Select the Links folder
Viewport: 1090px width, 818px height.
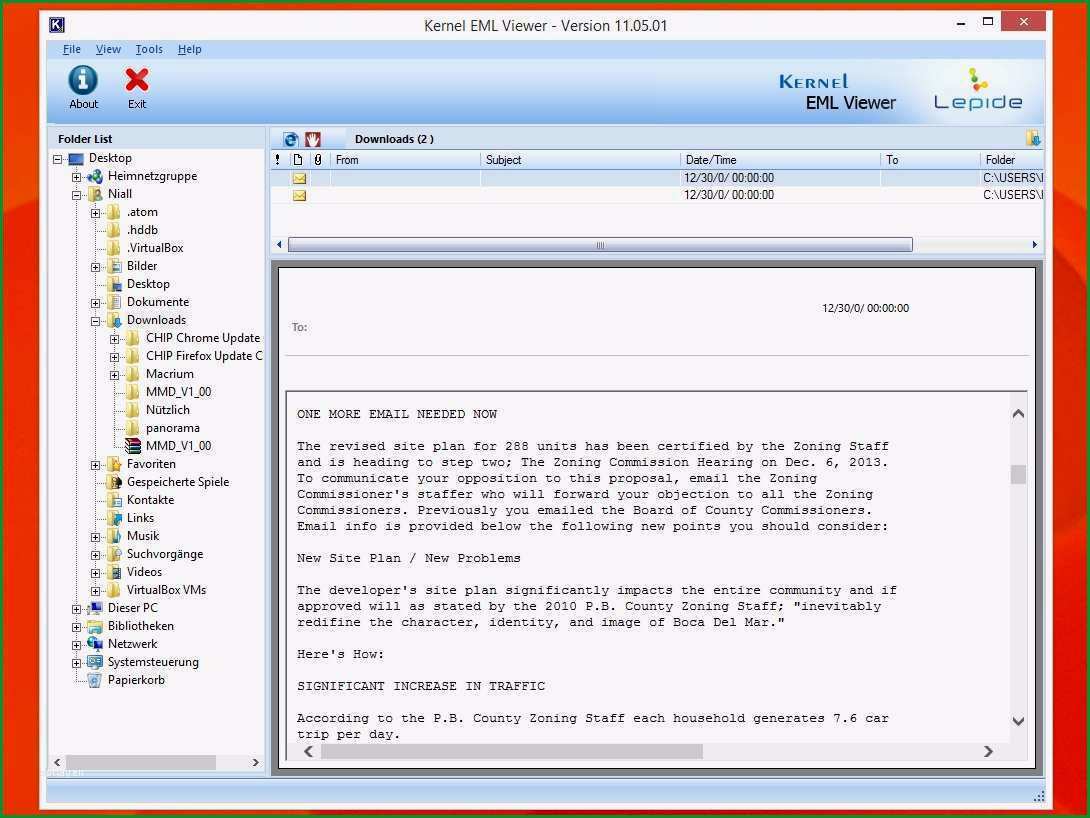[x=140, y=518]
